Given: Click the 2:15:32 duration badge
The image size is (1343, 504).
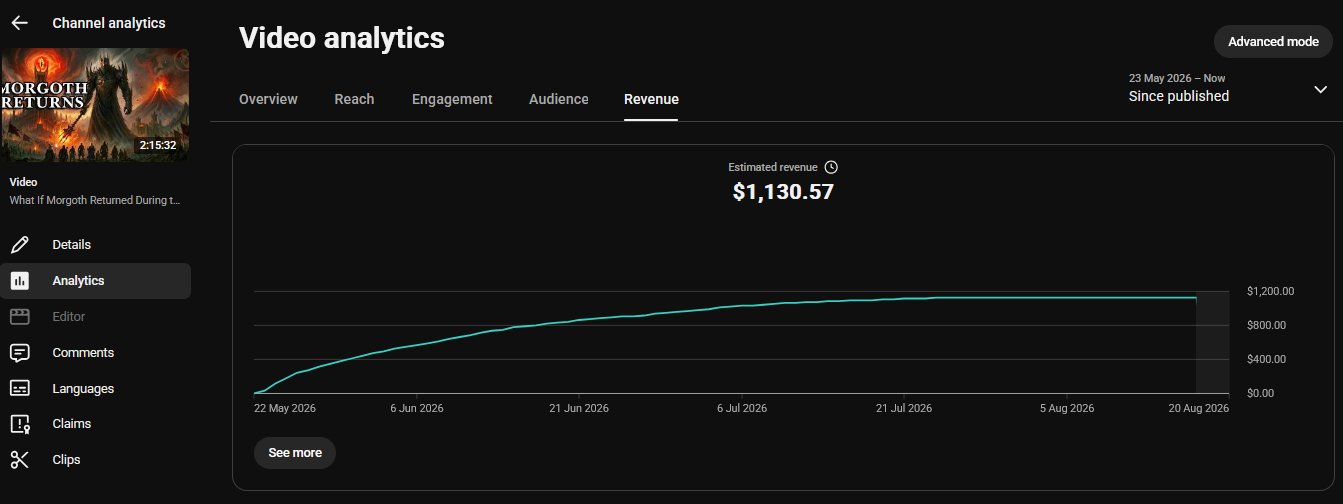Looking at the screenshot, I should point(158,145).
